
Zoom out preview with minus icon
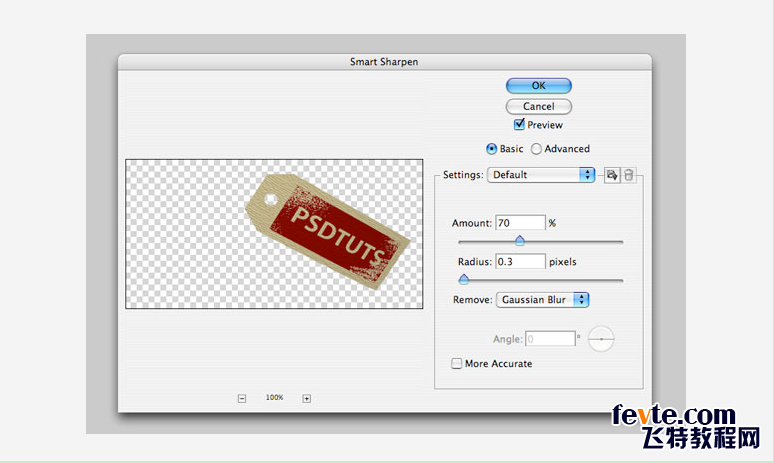point(242,398)
